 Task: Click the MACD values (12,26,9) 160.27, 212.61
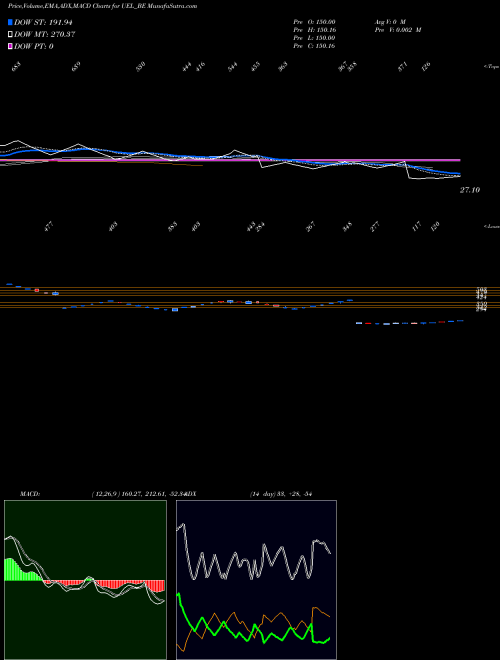click(130, 494)
